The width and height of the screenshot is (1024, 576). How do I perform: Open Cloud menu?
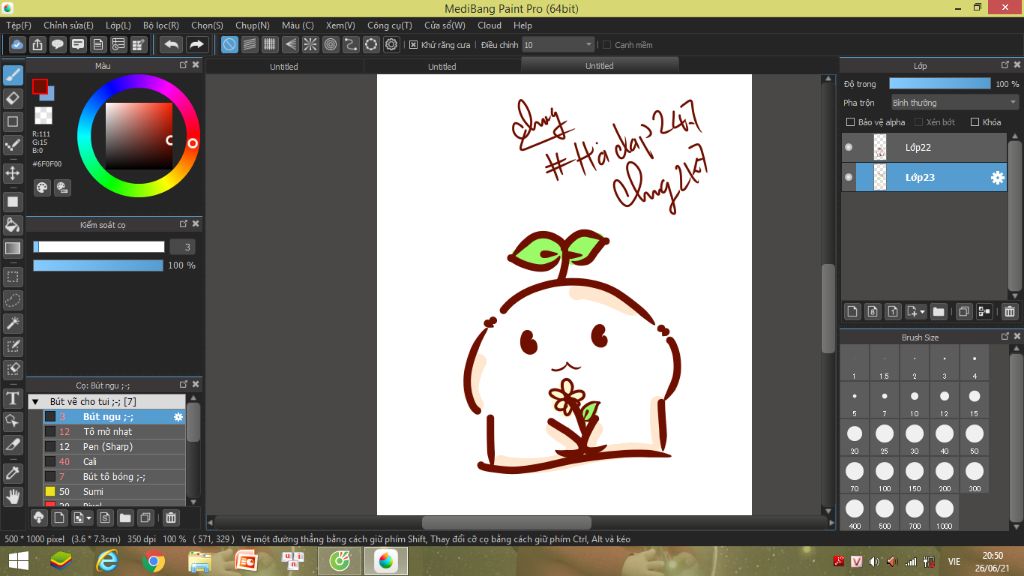489,25
